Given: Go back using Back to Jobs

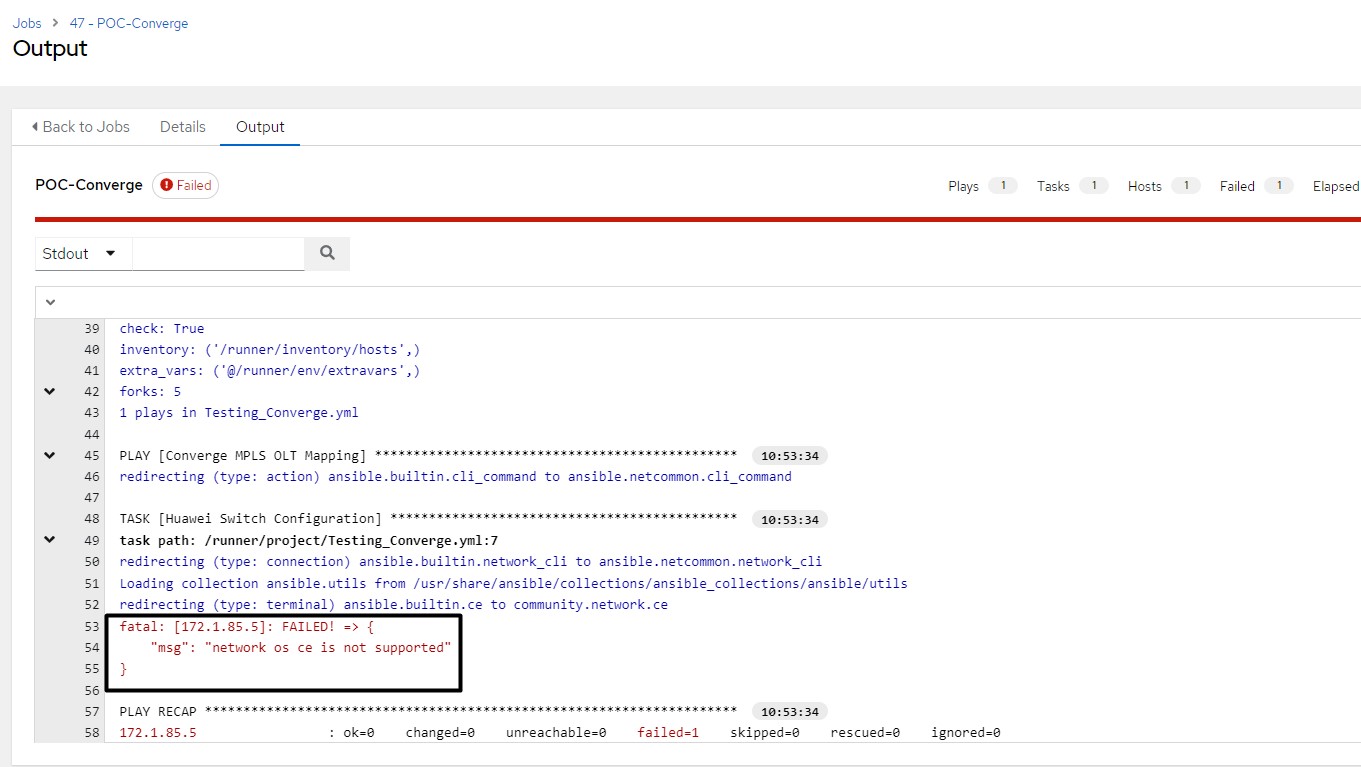Looking at the screenshot, I should click(x=80, y=127).
